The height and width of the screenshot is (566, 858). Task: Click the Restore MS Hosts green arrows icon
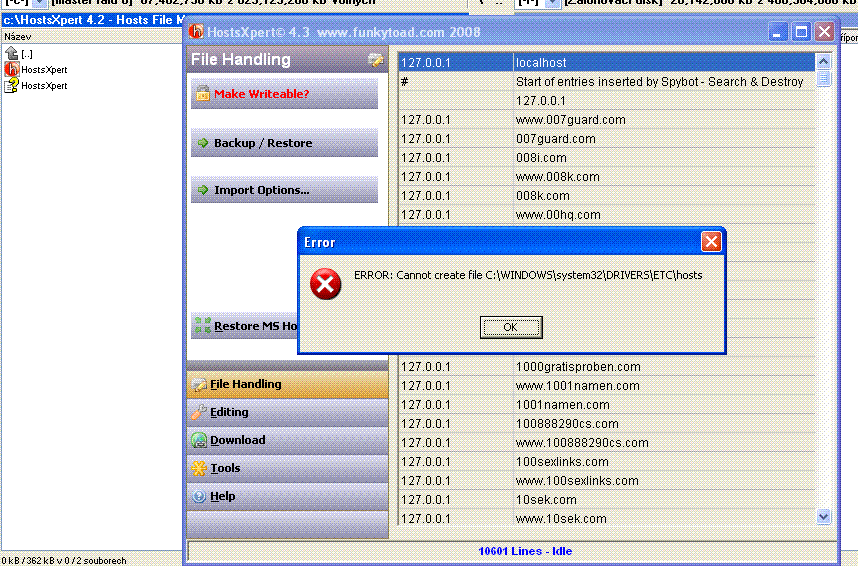(202, 326)
